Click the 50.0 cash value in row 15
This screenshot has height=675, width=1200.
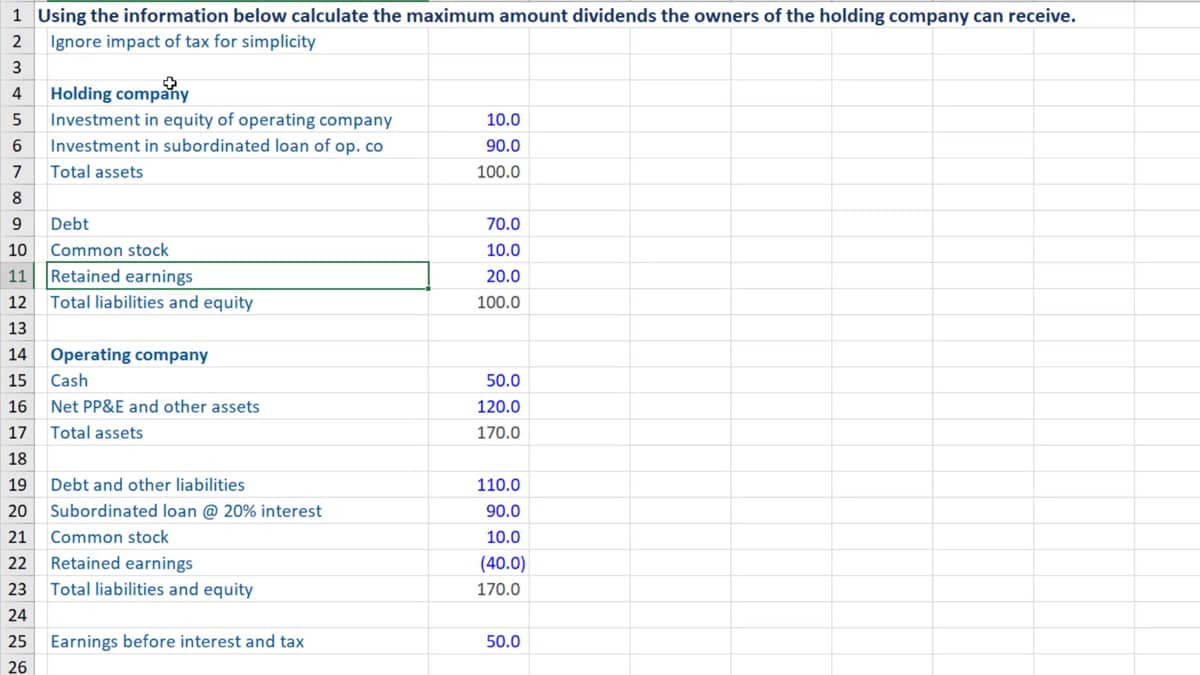click(503, 381)
